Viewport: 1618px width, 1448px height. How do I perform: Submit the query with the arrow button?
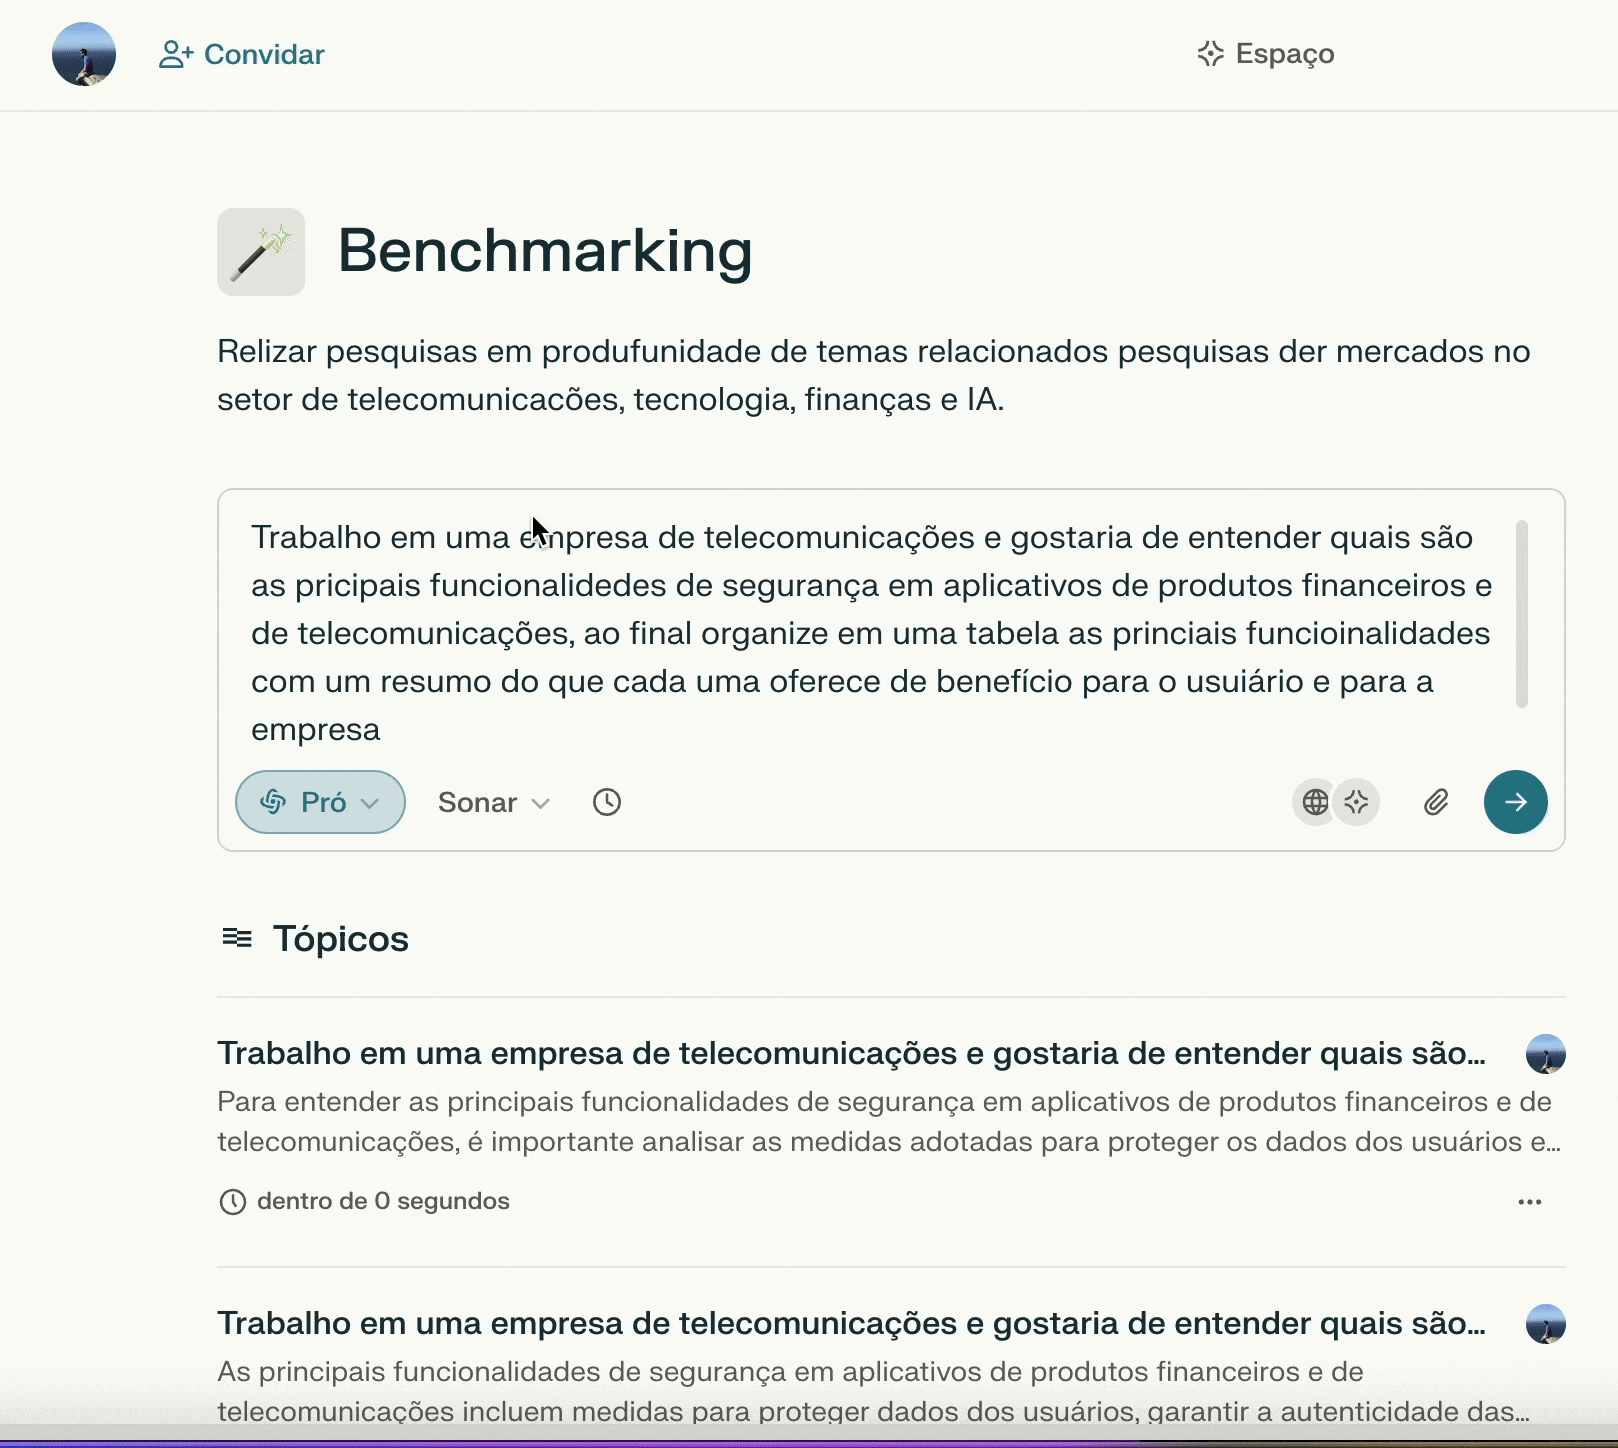[x=1516, y=802]
